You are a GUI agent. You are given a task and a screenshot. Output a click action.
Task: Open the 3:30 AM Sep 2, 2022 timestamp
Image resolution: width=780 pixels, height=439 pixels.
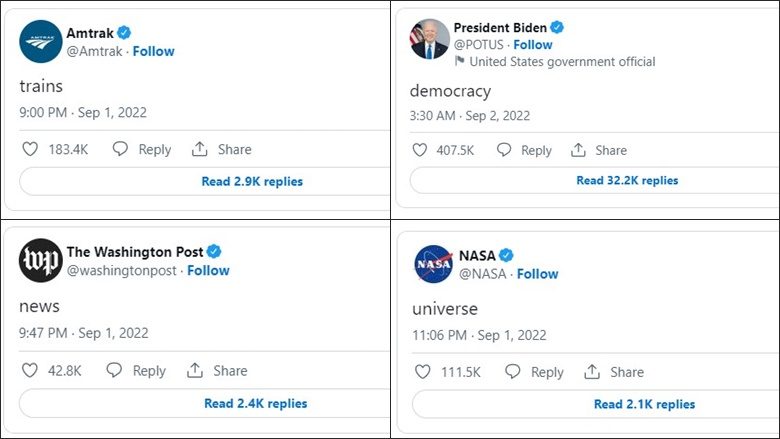(470, 116)
